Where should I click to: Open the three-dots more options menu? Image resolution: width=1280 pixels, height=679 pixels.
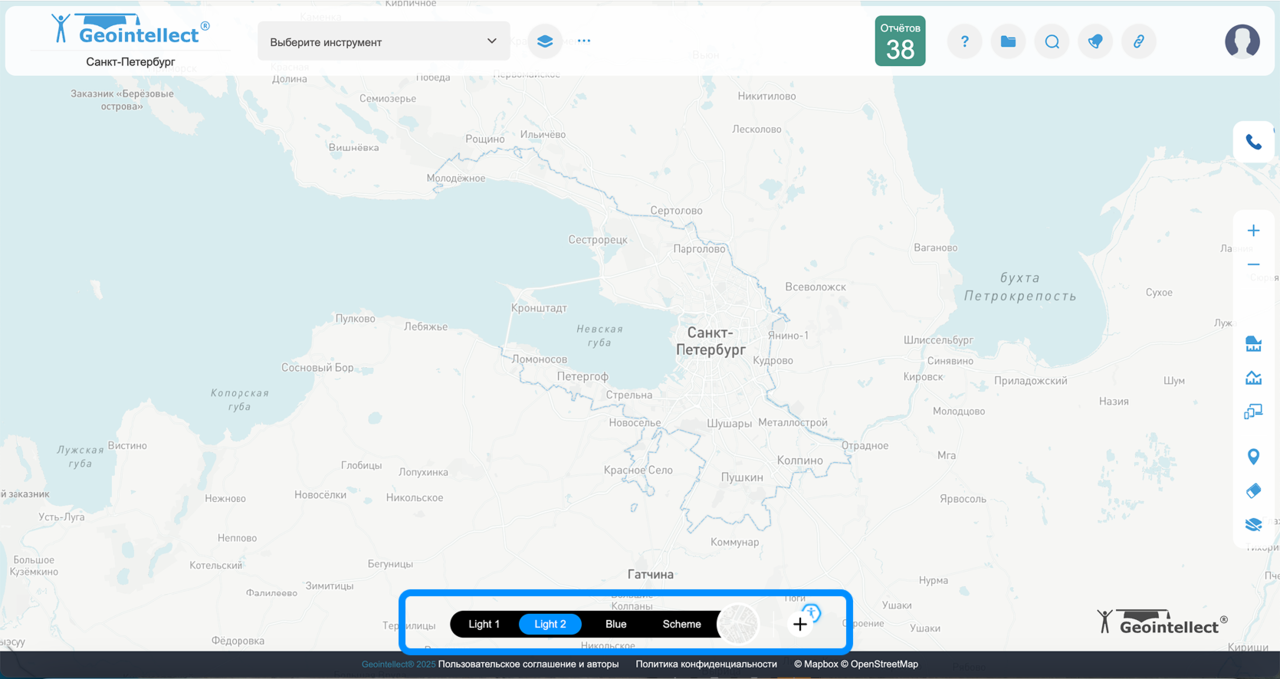coord(584,42)
